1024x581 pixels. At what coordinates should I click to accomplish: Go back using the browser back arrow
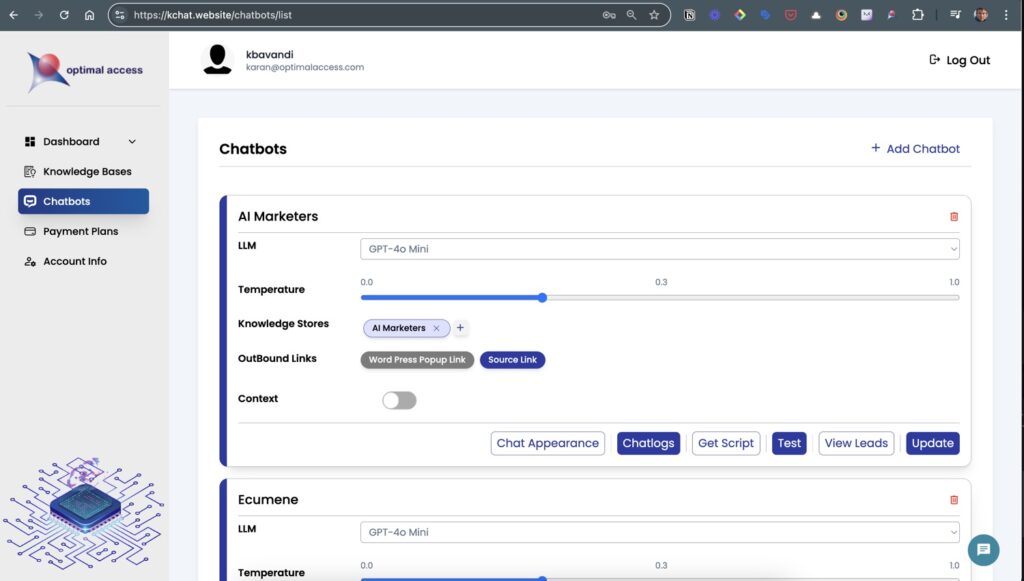(x=14, y=14)
